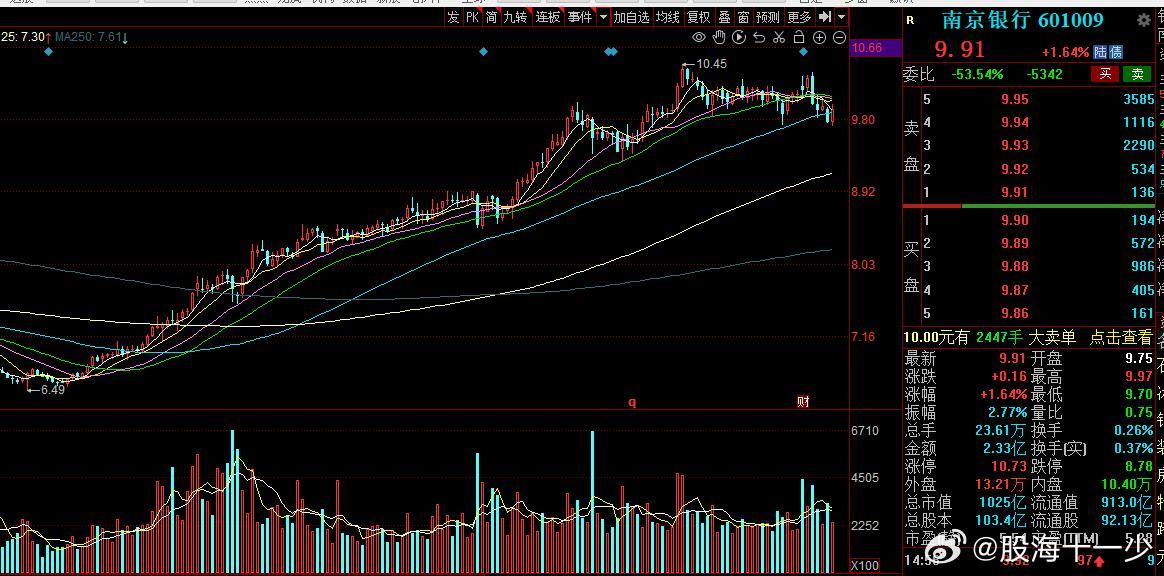This screenshot has width=1164, height=576.
Task: Zoom in with the plus circle icon
Action: pyautogui.click(x=820, y=37)
